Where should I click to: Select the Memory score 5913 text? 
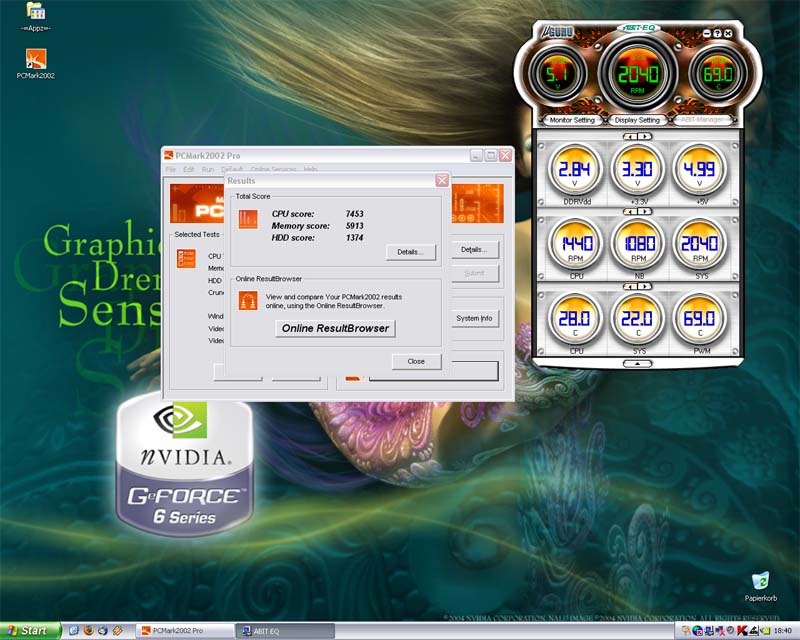[317, 226]
